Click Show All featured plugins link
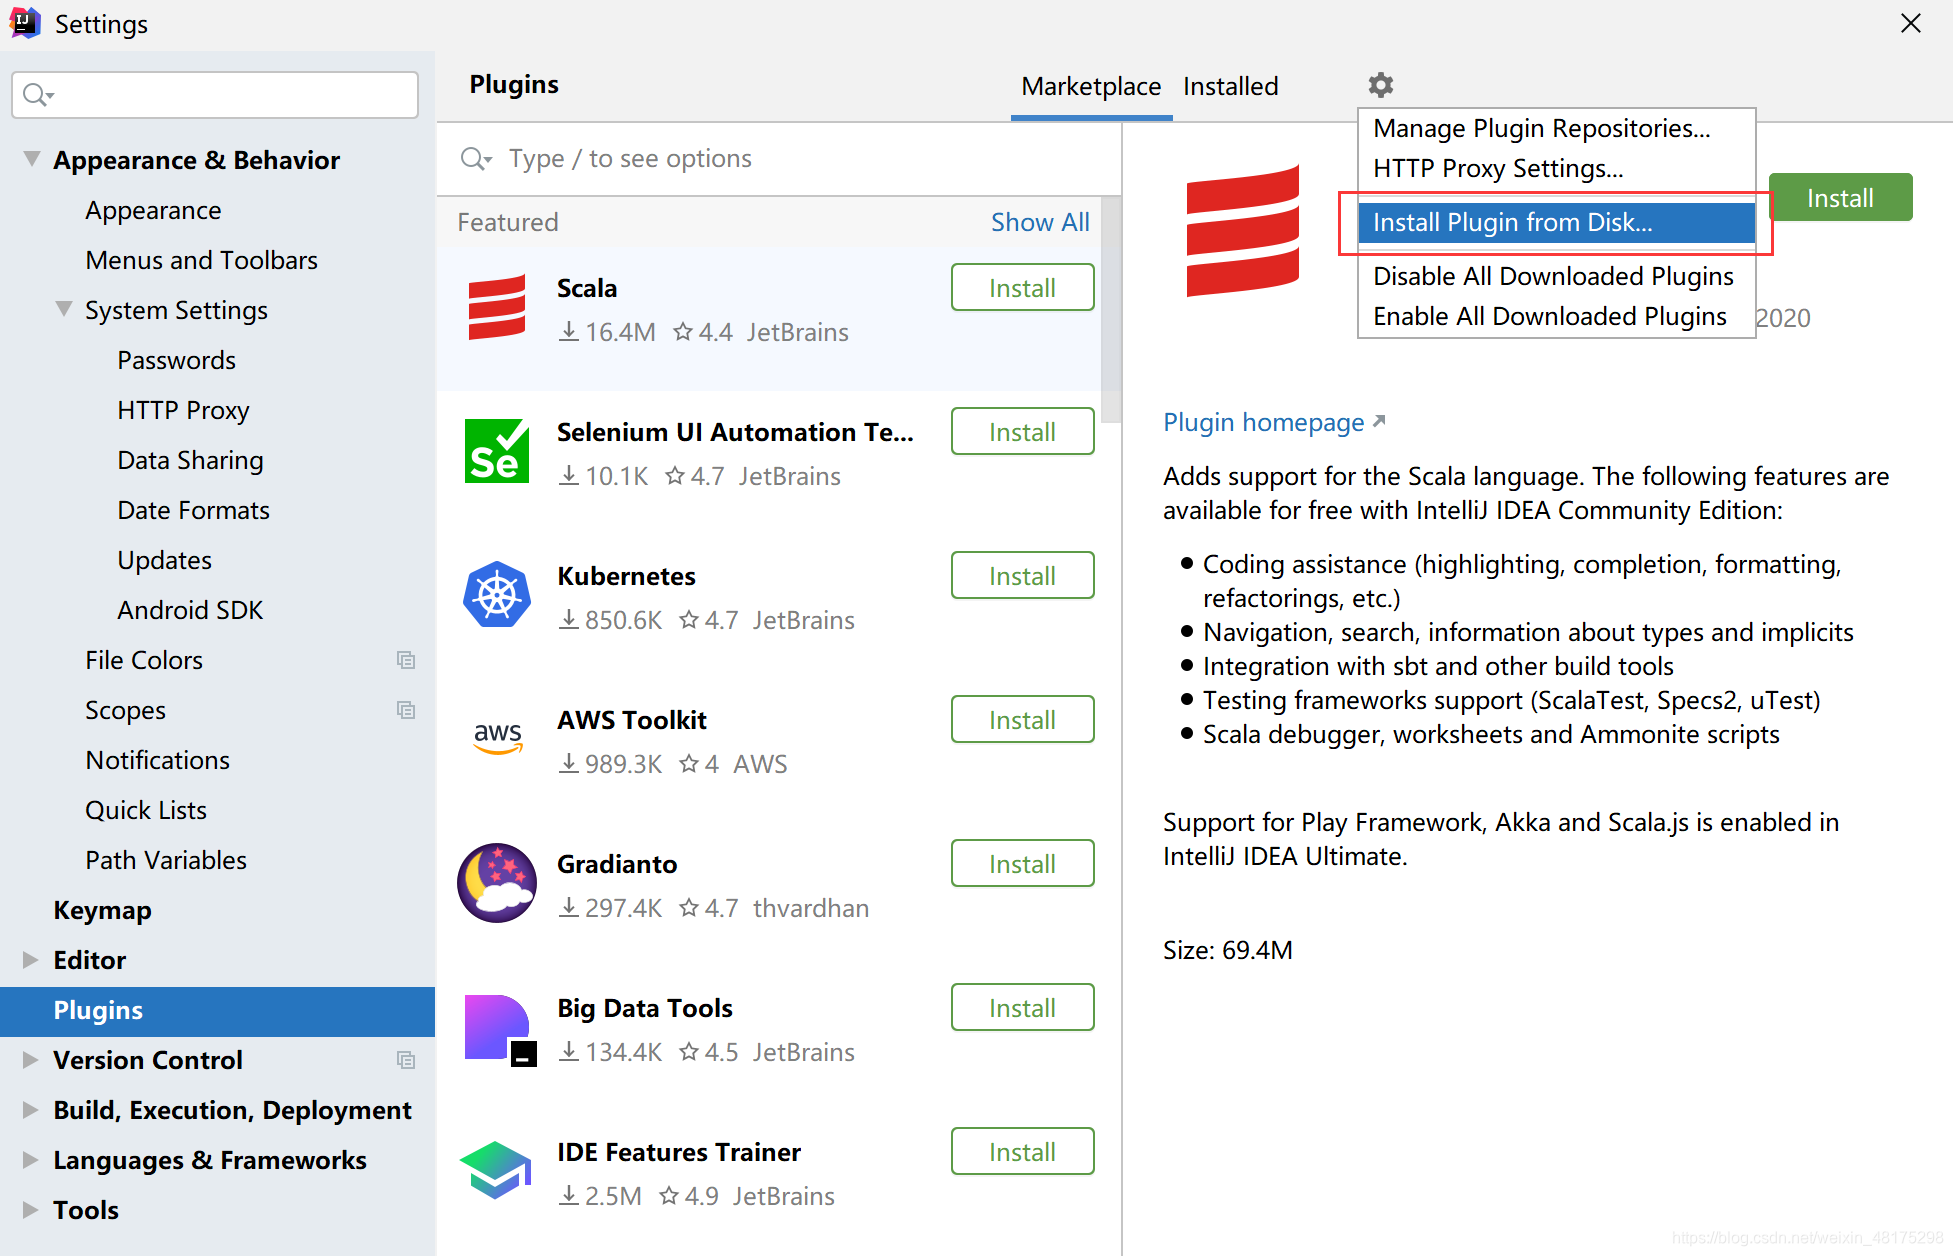Viewport: 1953px width, 1256px height. click(1040, 222)
